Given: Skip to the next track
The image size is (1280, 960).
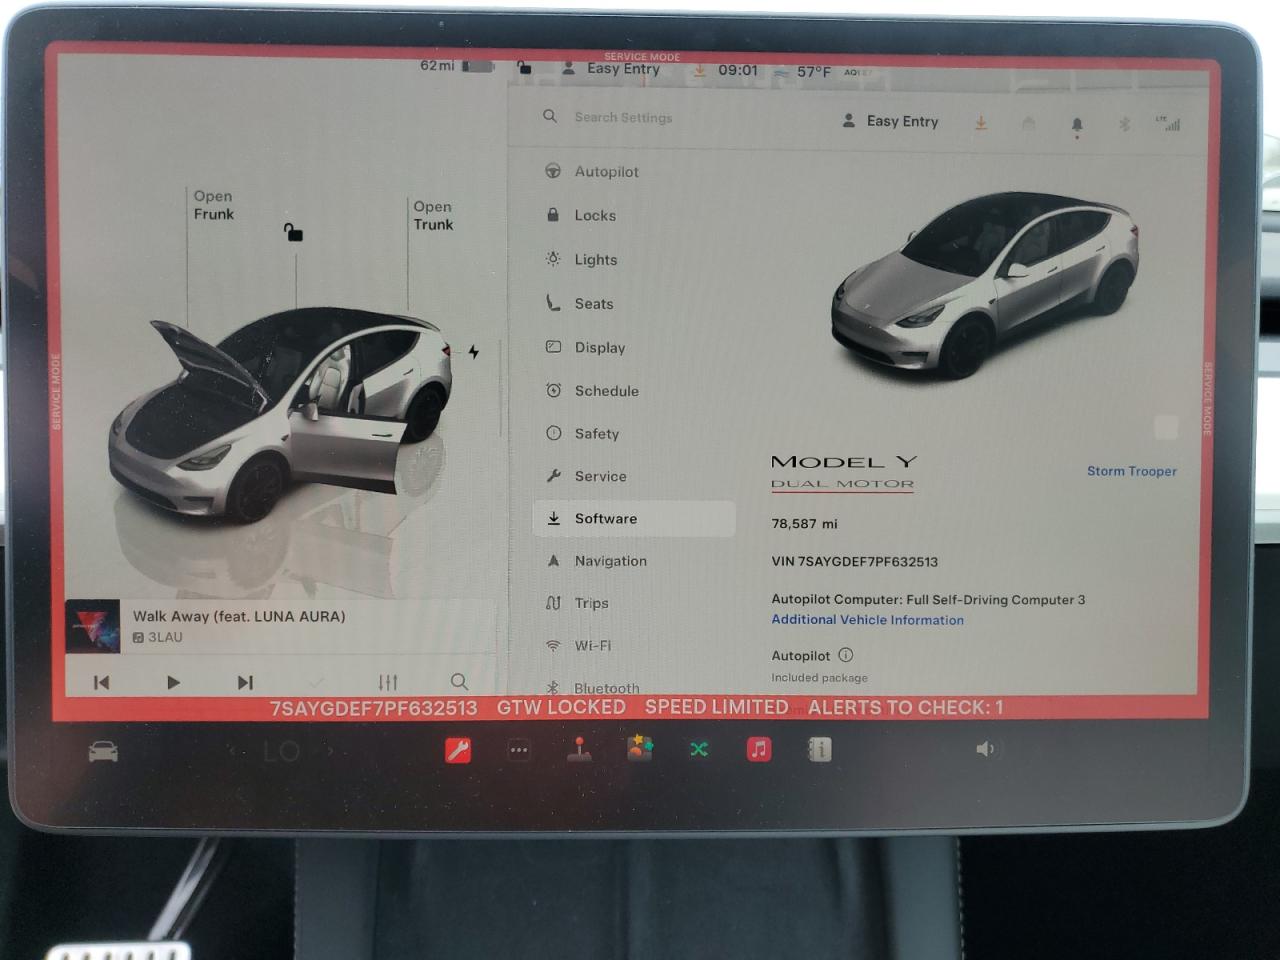Looking at the screenshot, I should tap(245, 682).
